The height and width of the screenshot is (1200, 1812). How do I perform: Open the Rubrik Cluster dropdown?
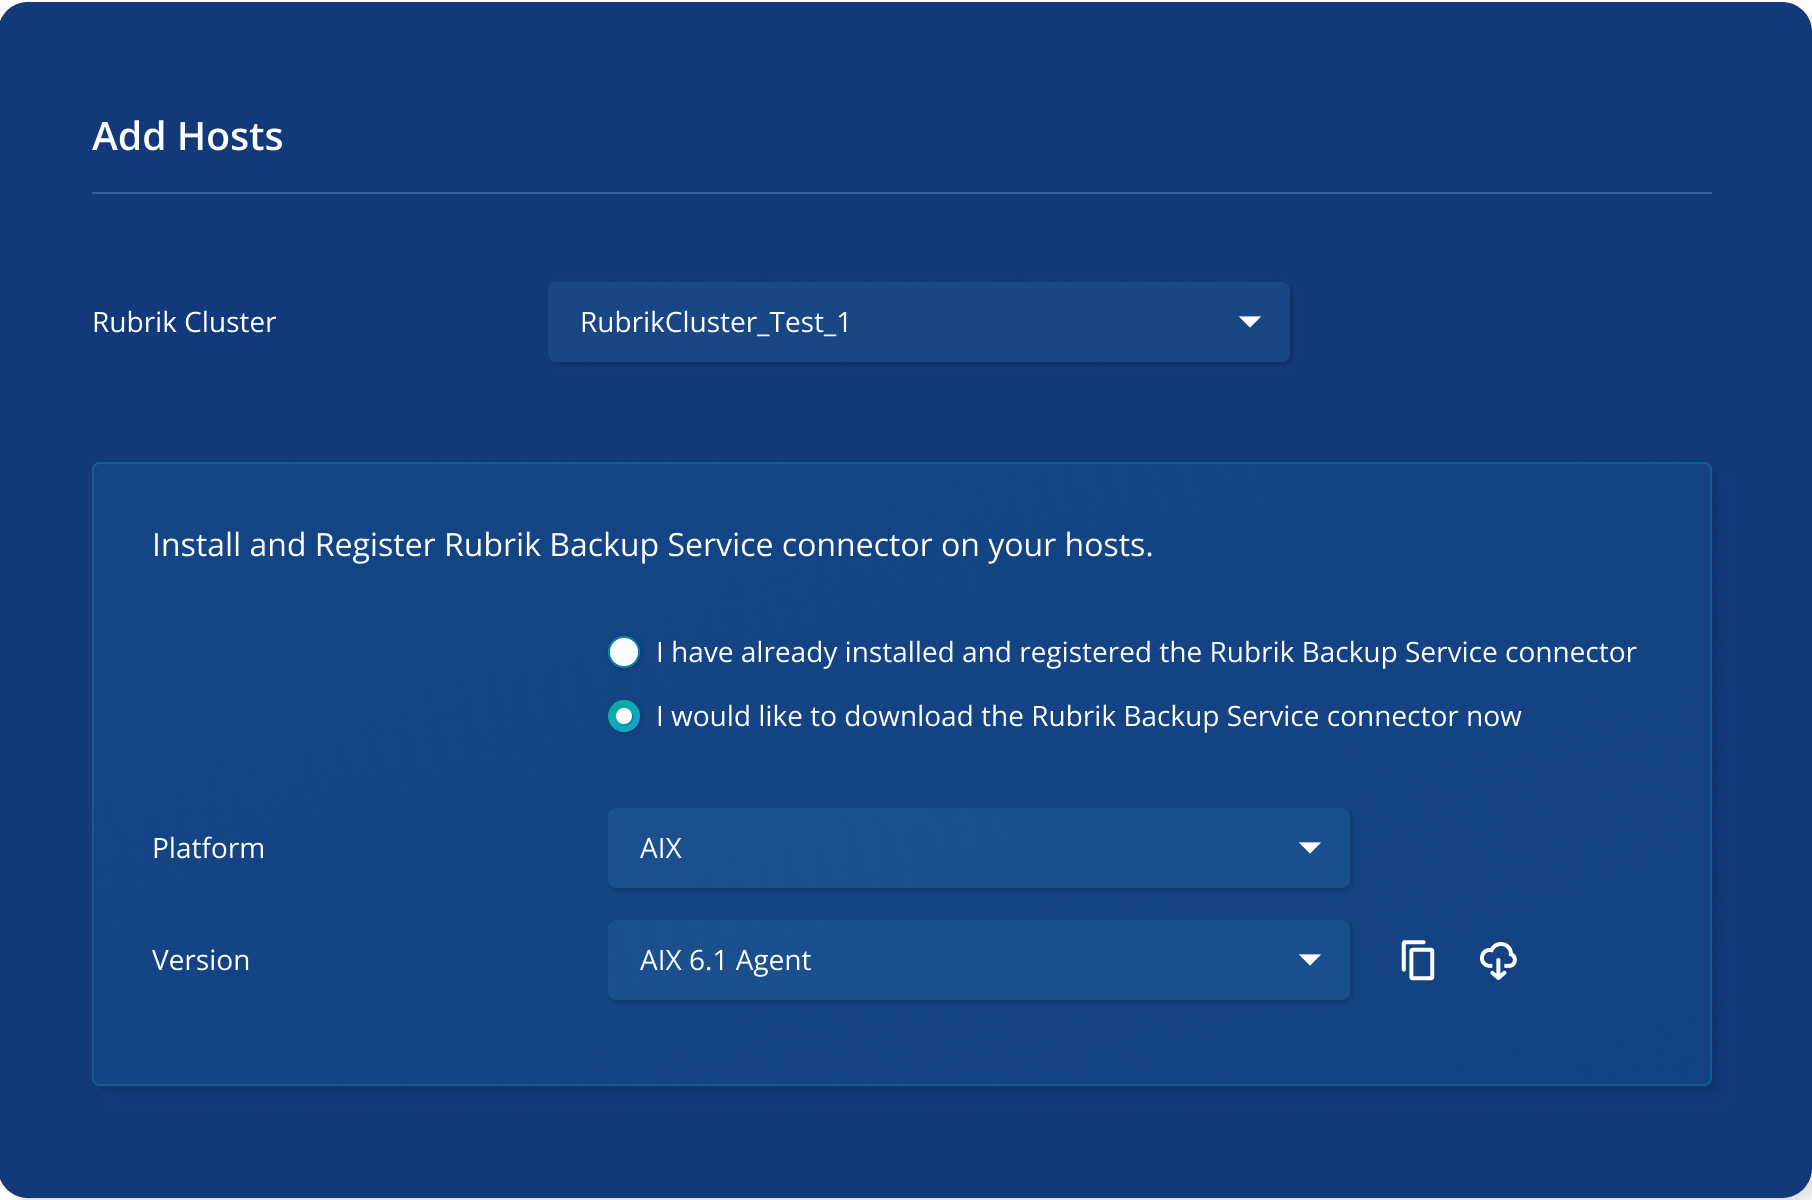919,322
